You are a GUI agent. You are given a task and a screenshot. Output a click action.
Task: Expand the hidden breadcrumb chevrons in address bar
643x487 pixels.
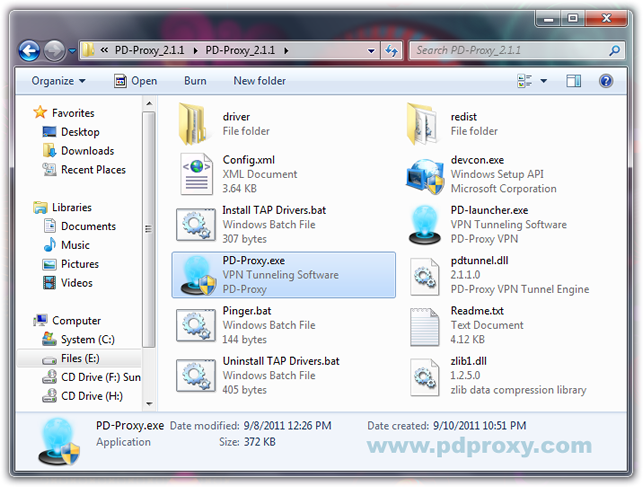(105, 50)
